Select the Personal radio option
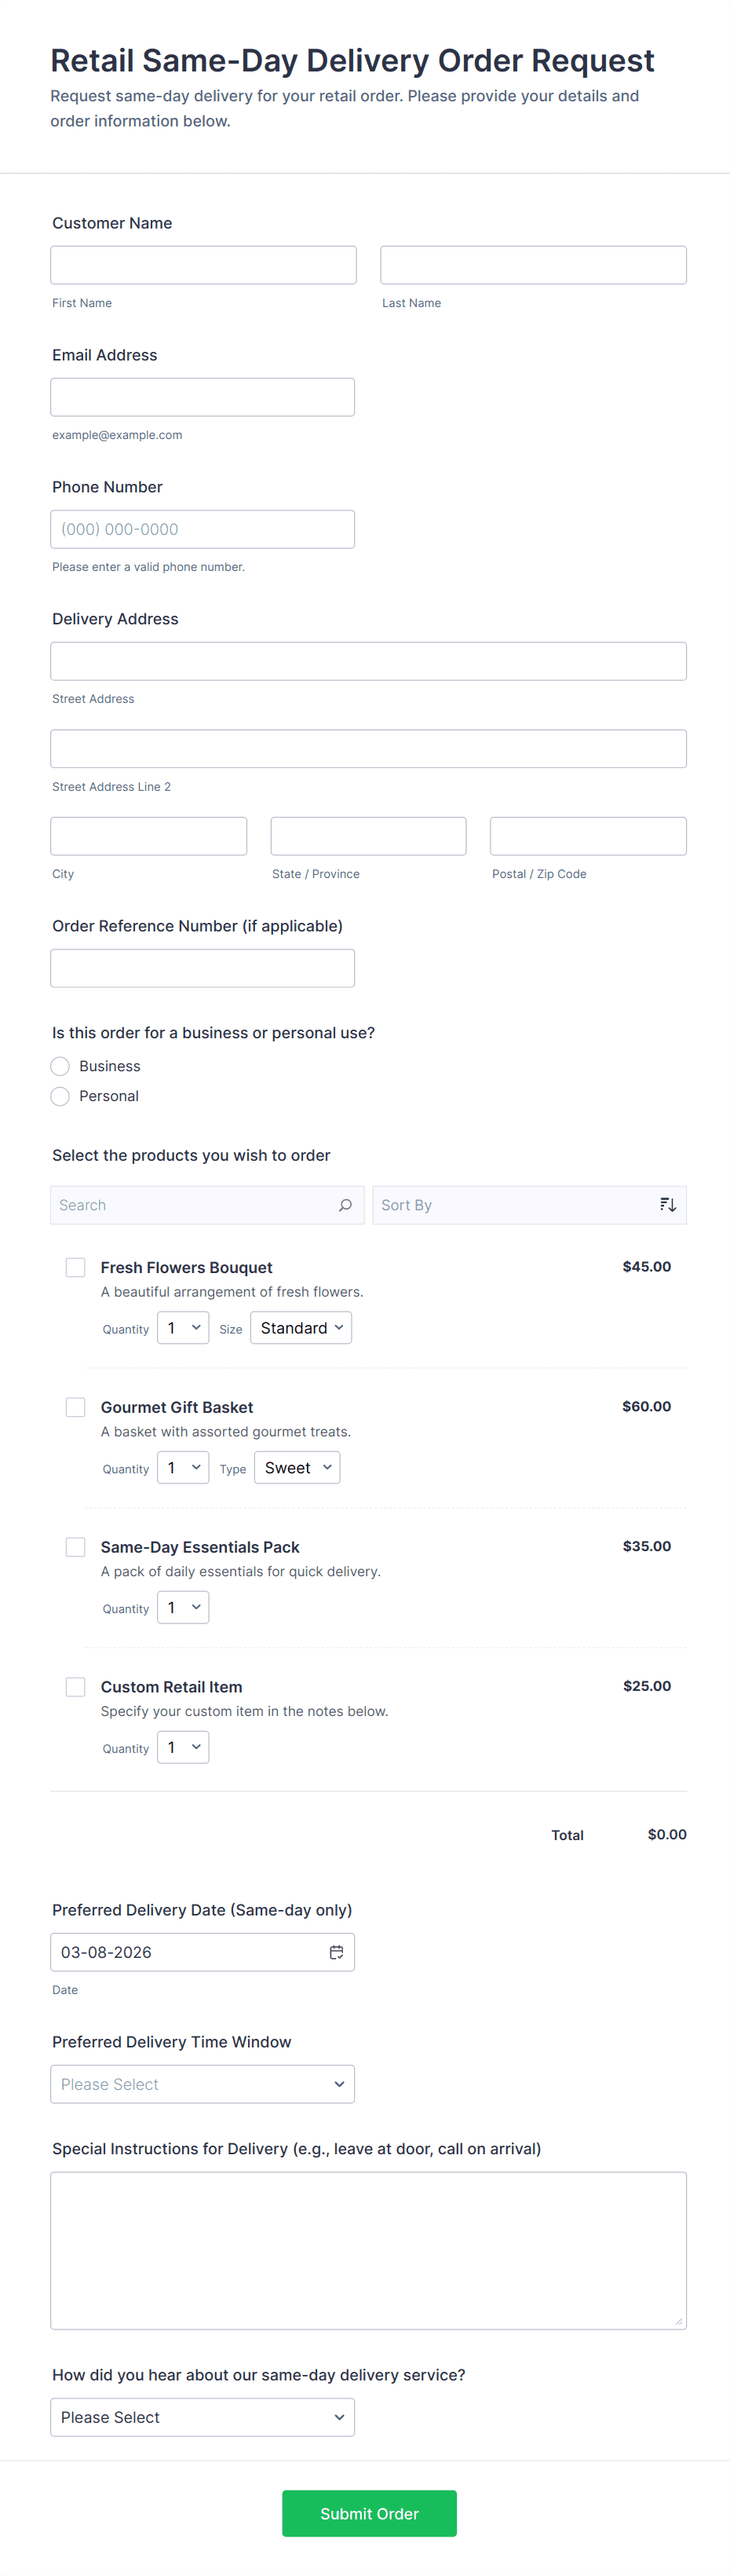The width and height of the screenshot is (730, 2576). 60,1096
